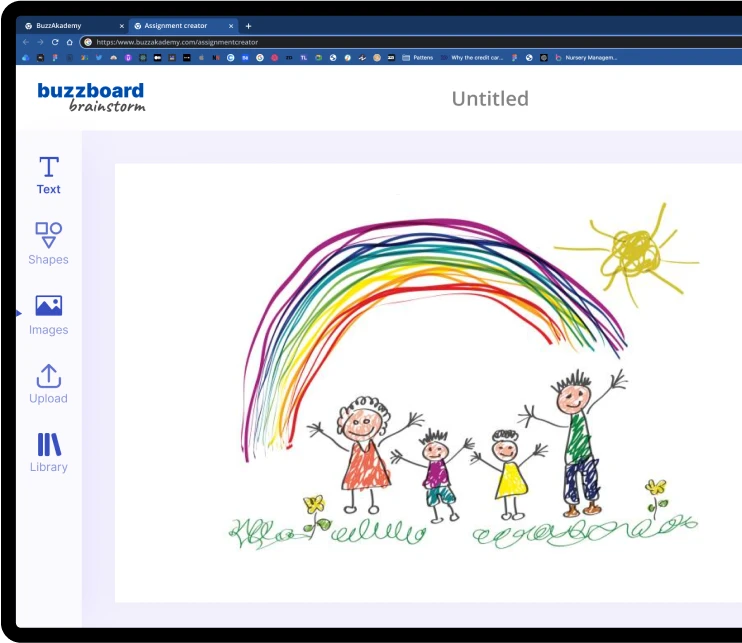Reload the page in the browser
Viewport: 742px width, 643px height.
point(55,42)
